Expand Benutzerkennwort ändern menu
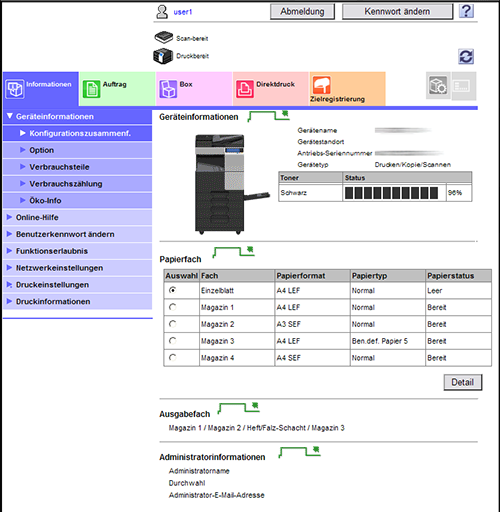 (x=77, y=234)
